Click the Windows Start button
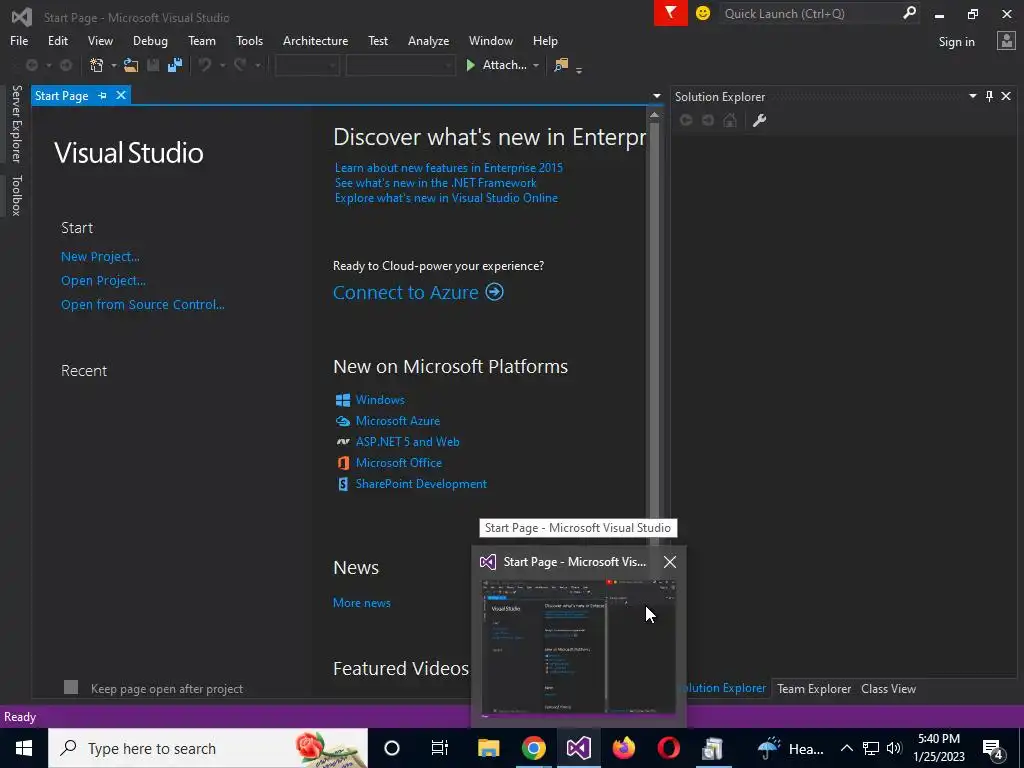The height and width of the screenshot is (768, 1024). coord(24,748)
